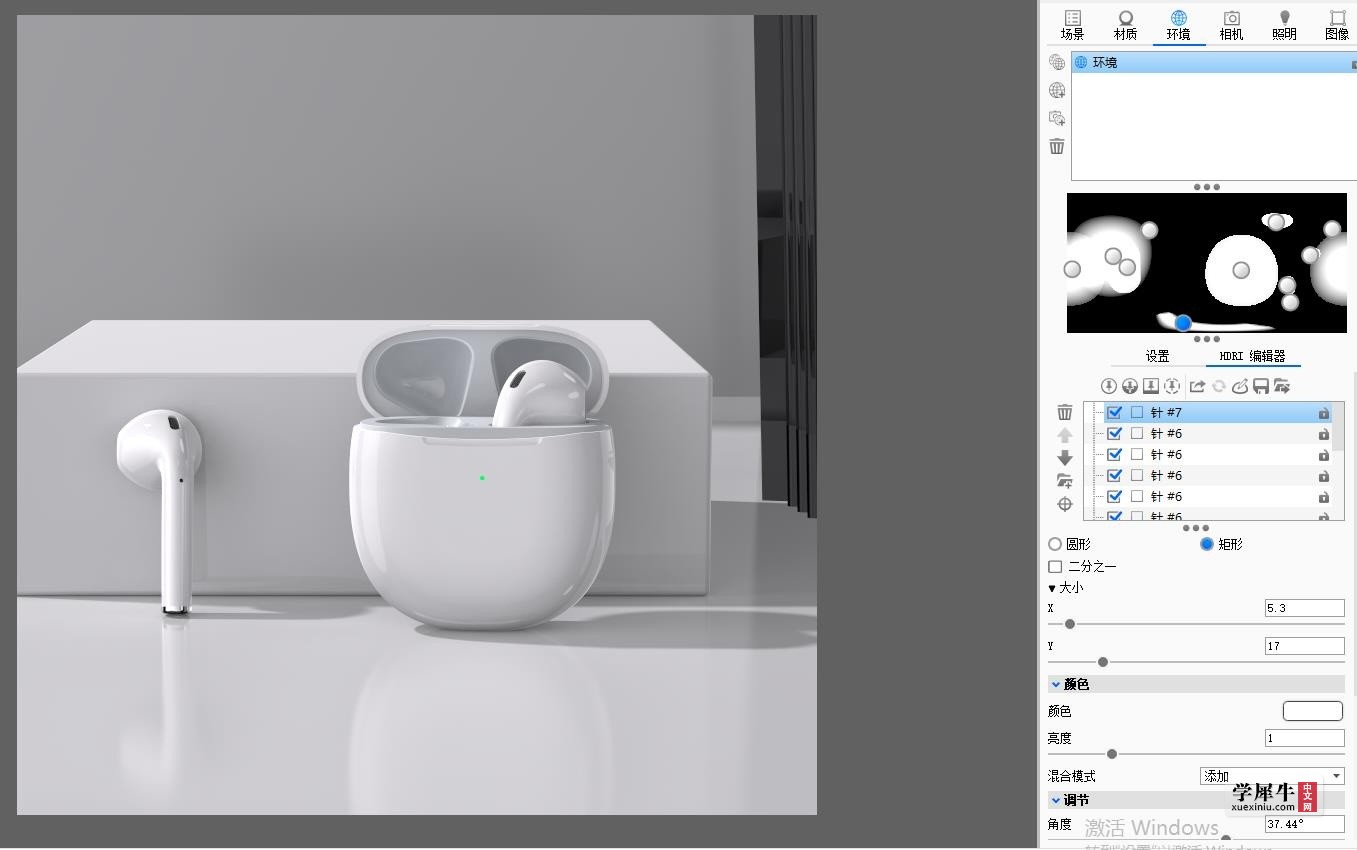Viewport: 1357px width, 850px height.
Task: Delete environment using the upper trash icon
Action: 1057,146
